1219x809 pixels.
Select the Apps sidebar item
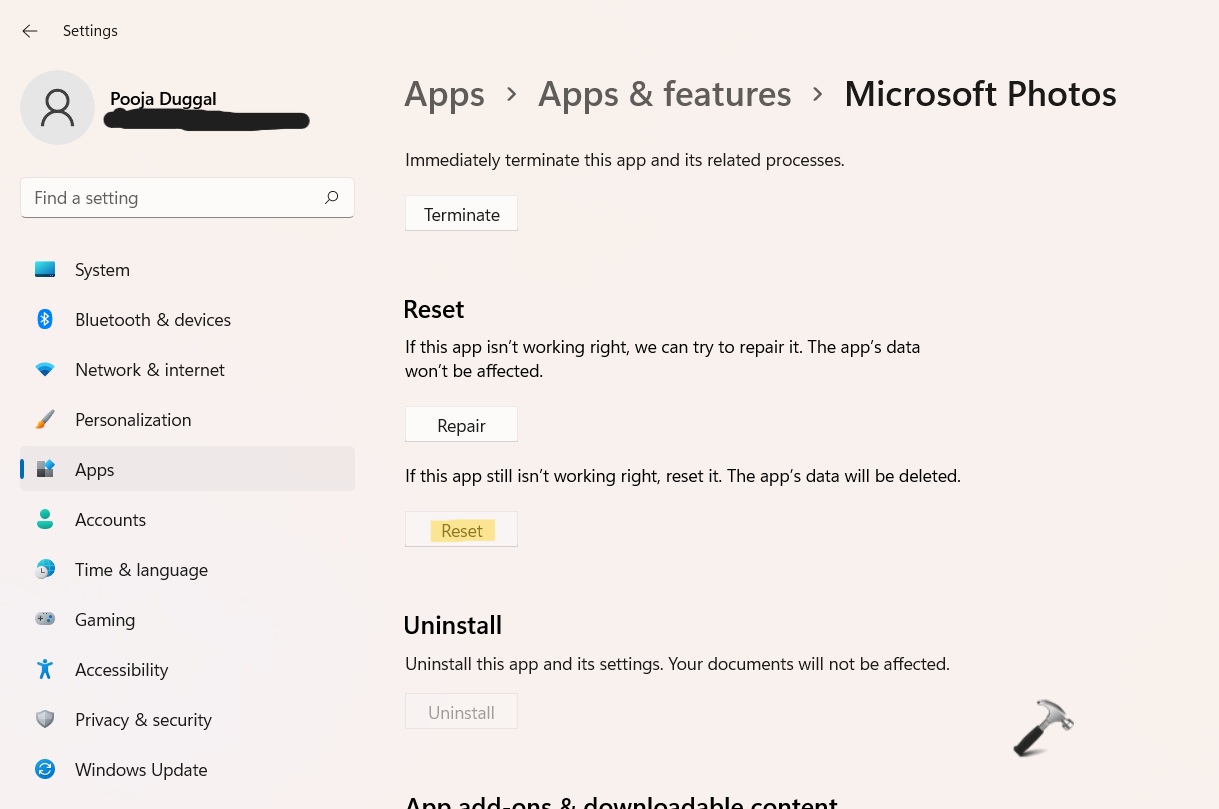(95, 470)
